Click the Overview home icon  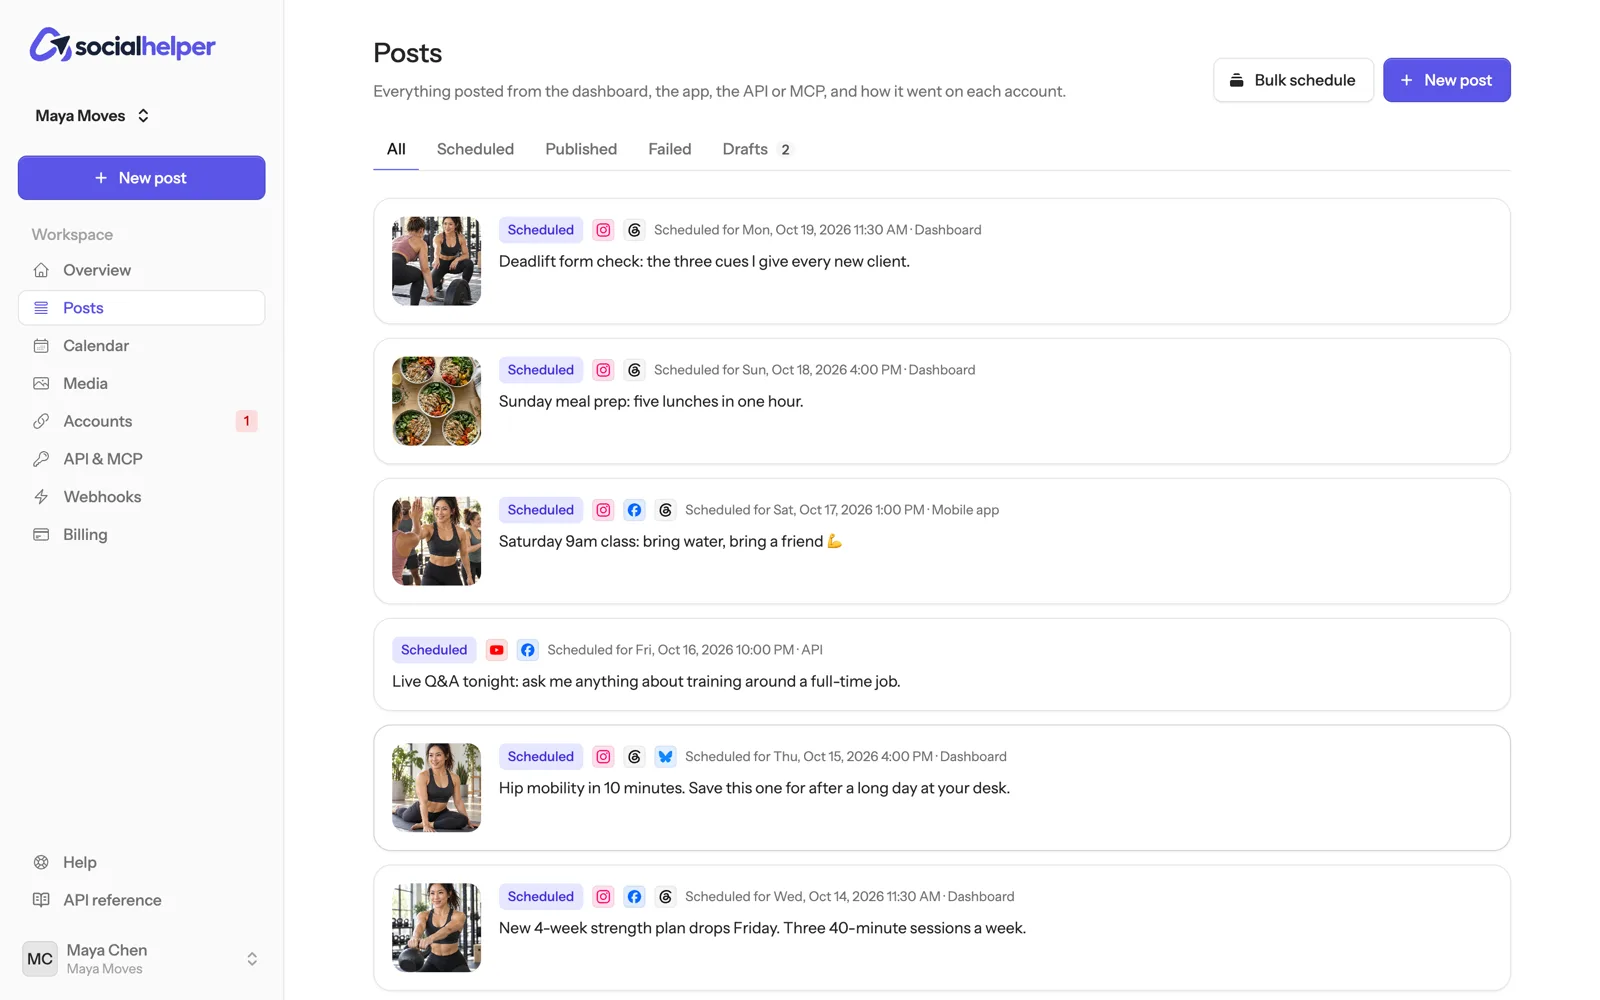(x=41, y=270)
